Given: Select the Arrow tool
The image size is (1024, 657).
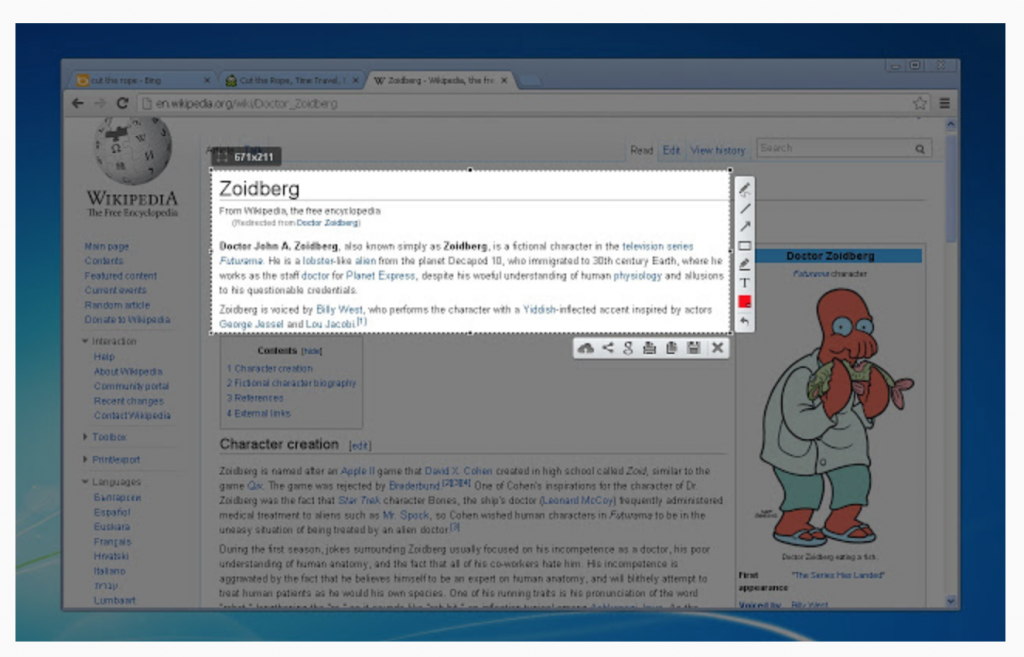Looking at the screenshot, I should pos(745,226).
